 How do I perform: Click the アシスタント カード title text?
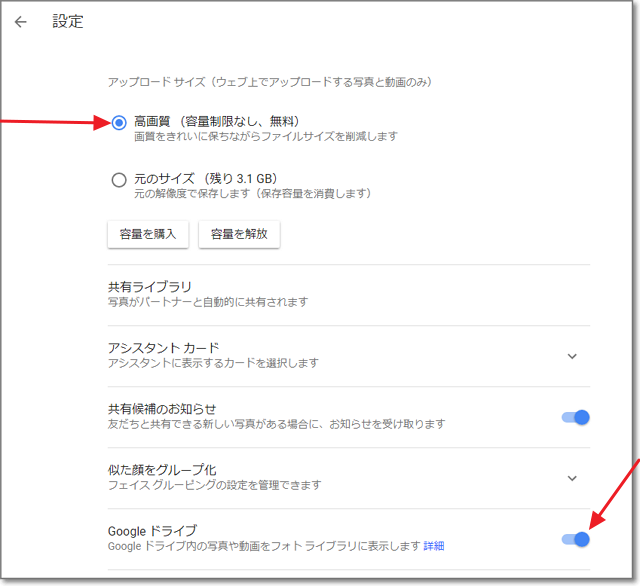click(x=163, y=348)
